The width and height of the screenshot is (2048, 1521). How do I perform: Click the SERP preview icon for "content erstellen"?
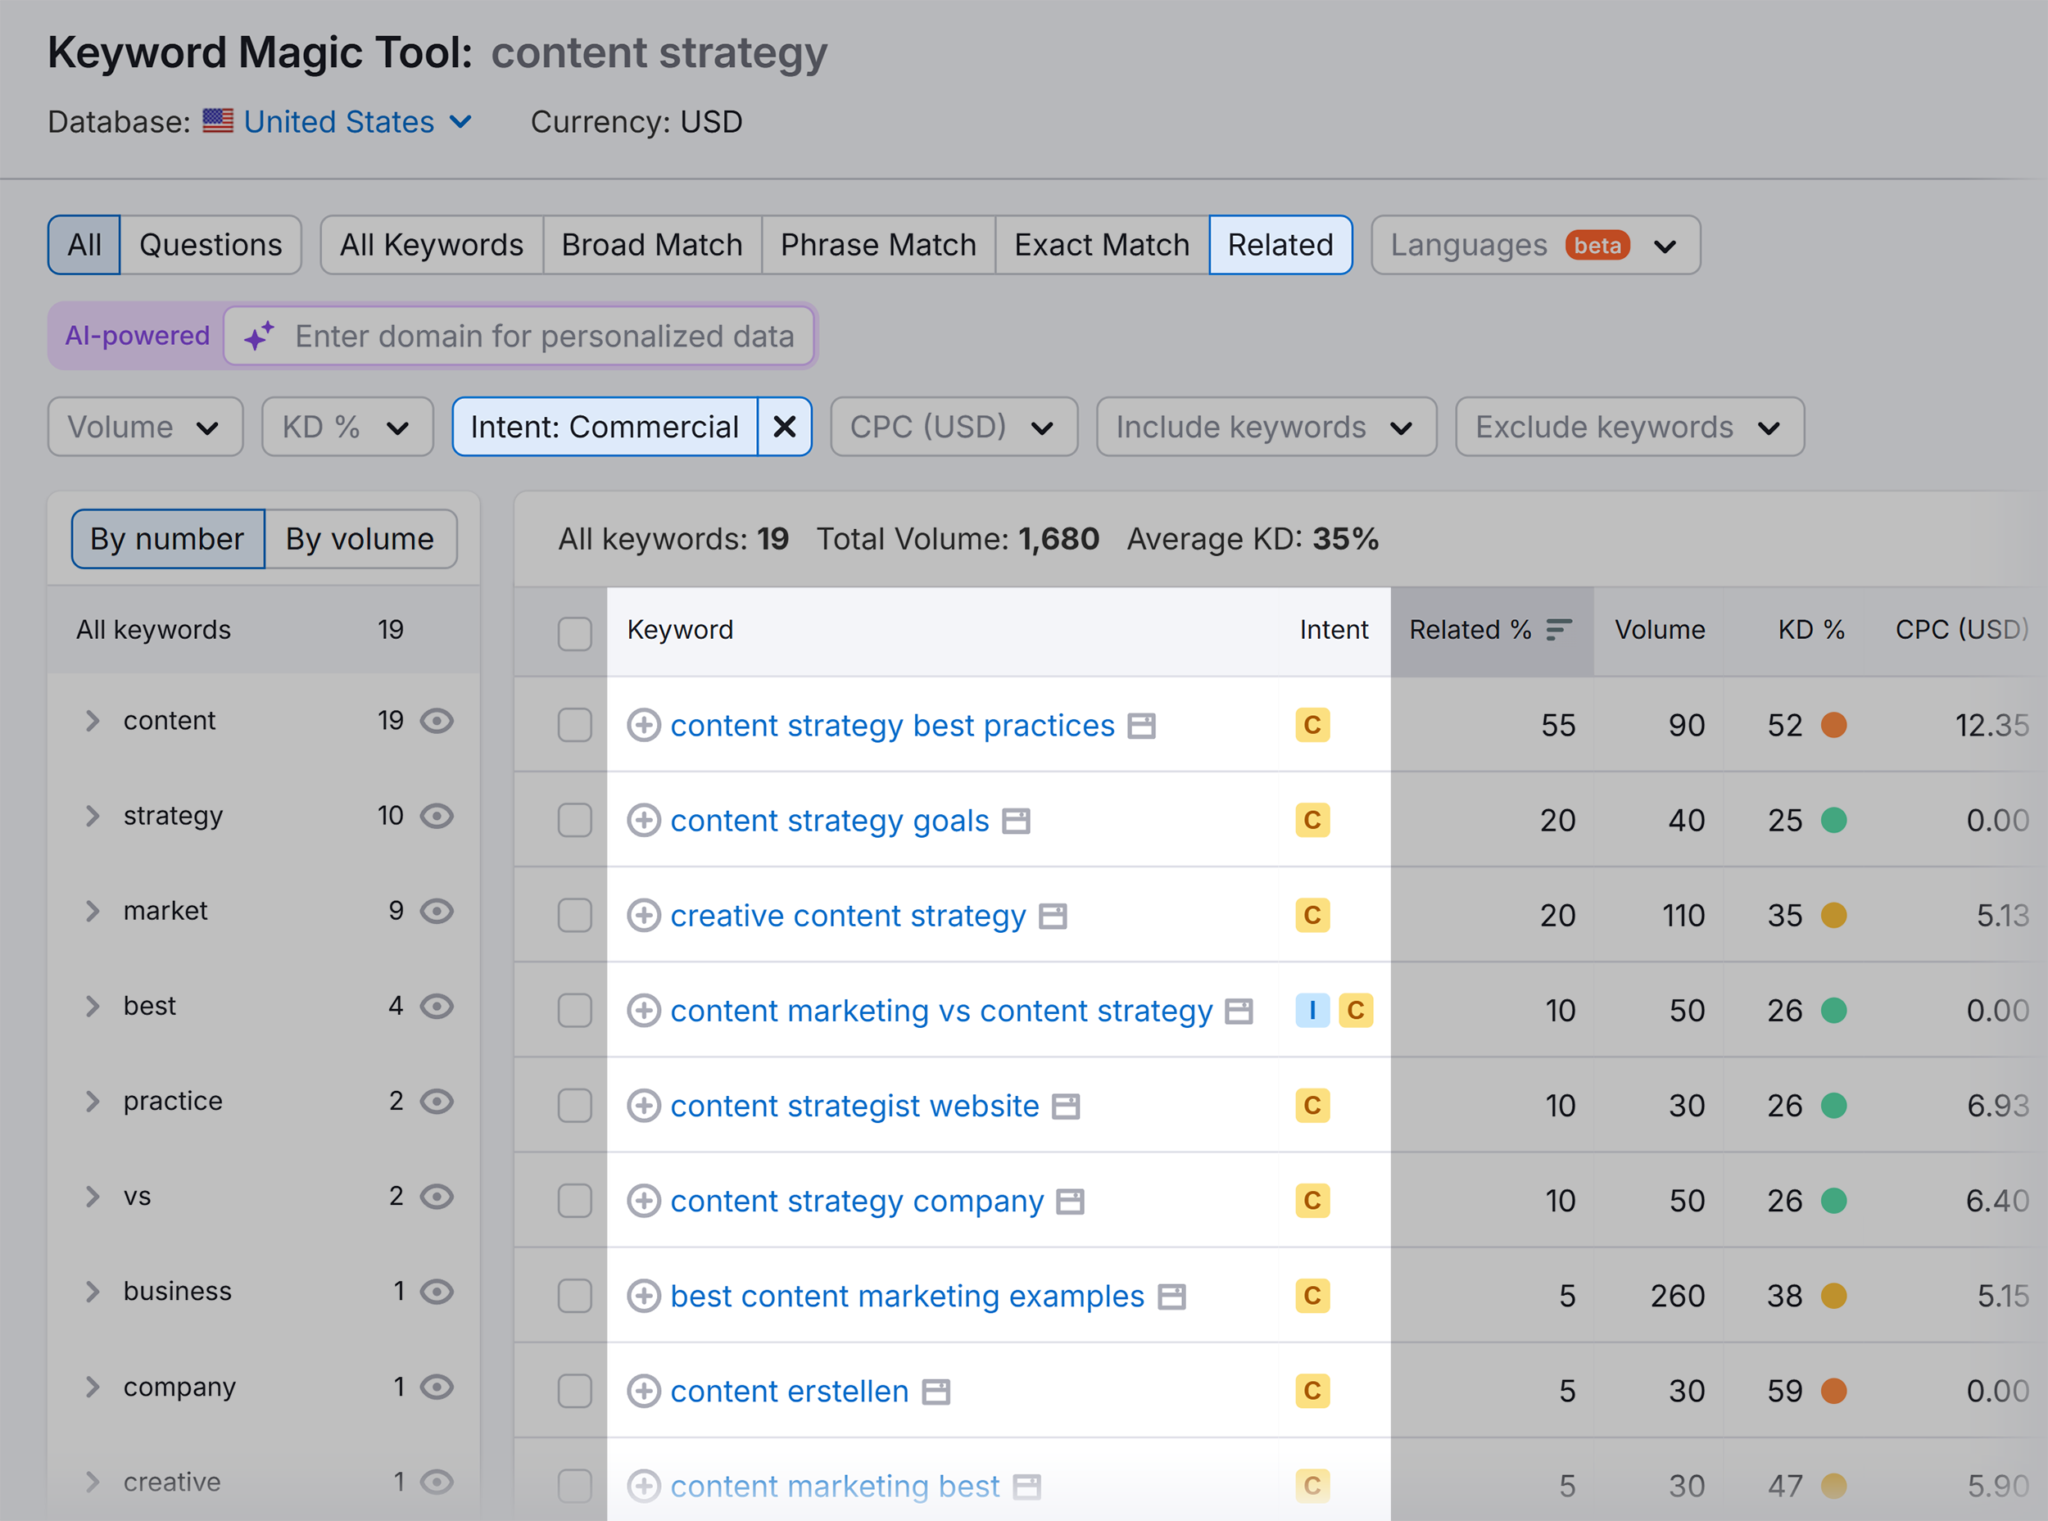click(x=934, y=1390)
